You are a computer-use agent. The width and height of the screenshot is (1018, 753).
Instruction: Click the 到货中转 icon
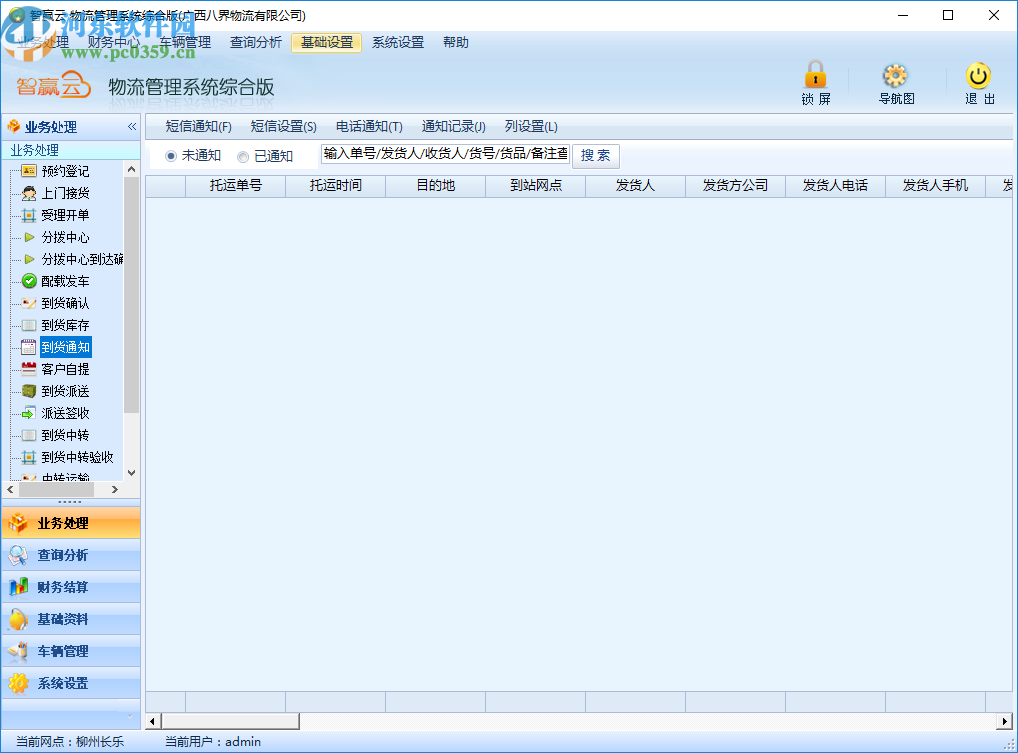coord(29,435)
